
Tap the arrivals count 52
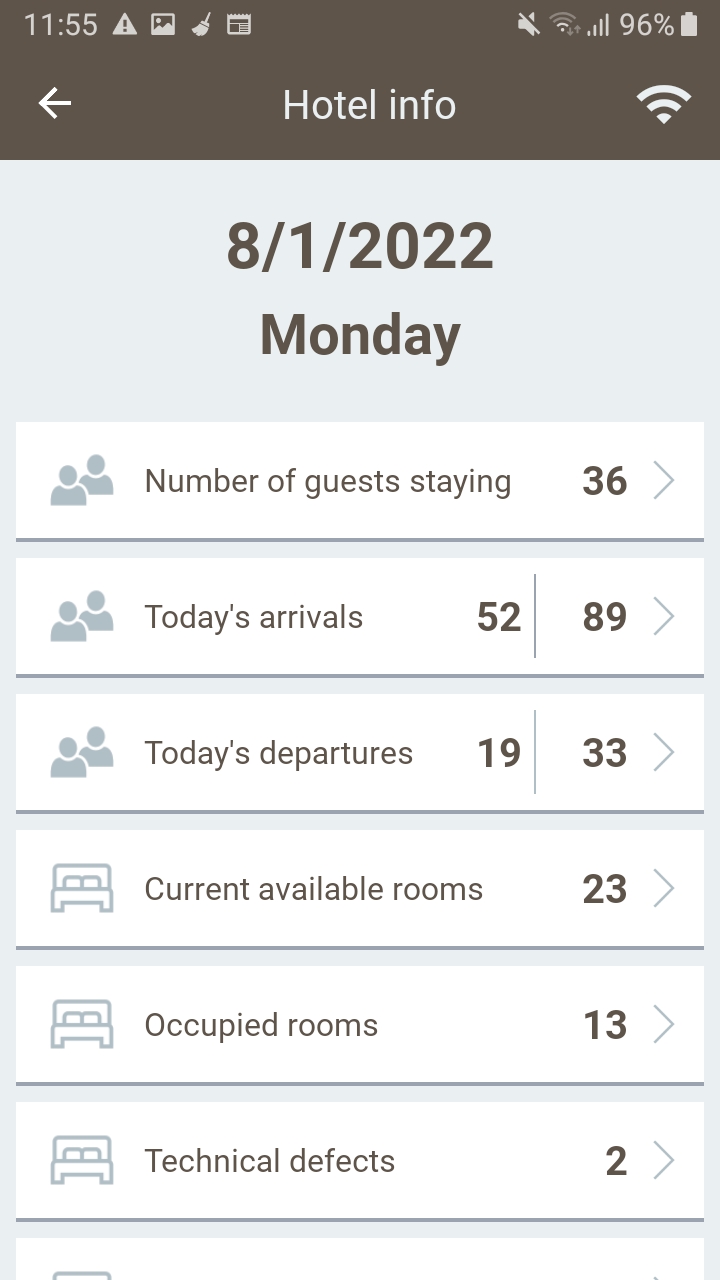499,617
